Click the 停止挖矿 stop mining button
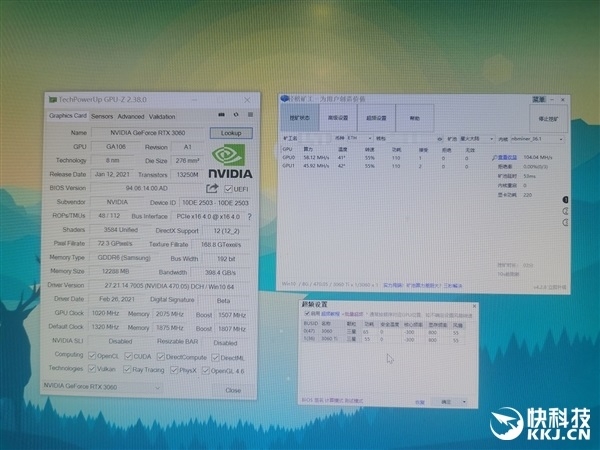Screen dimensions: 600x450 point(548,119)
